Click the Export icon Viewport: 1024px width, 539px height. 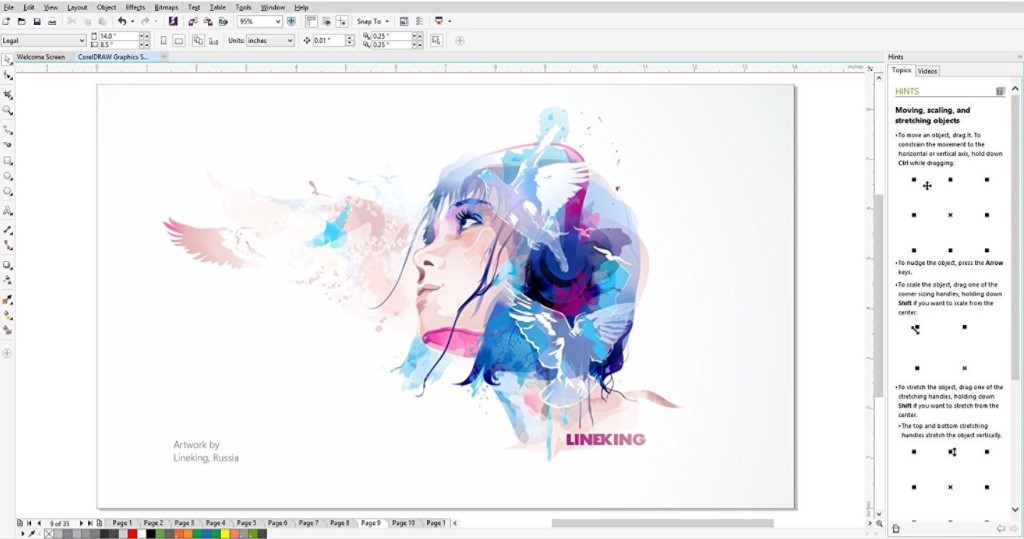click(x=208, y=22)
